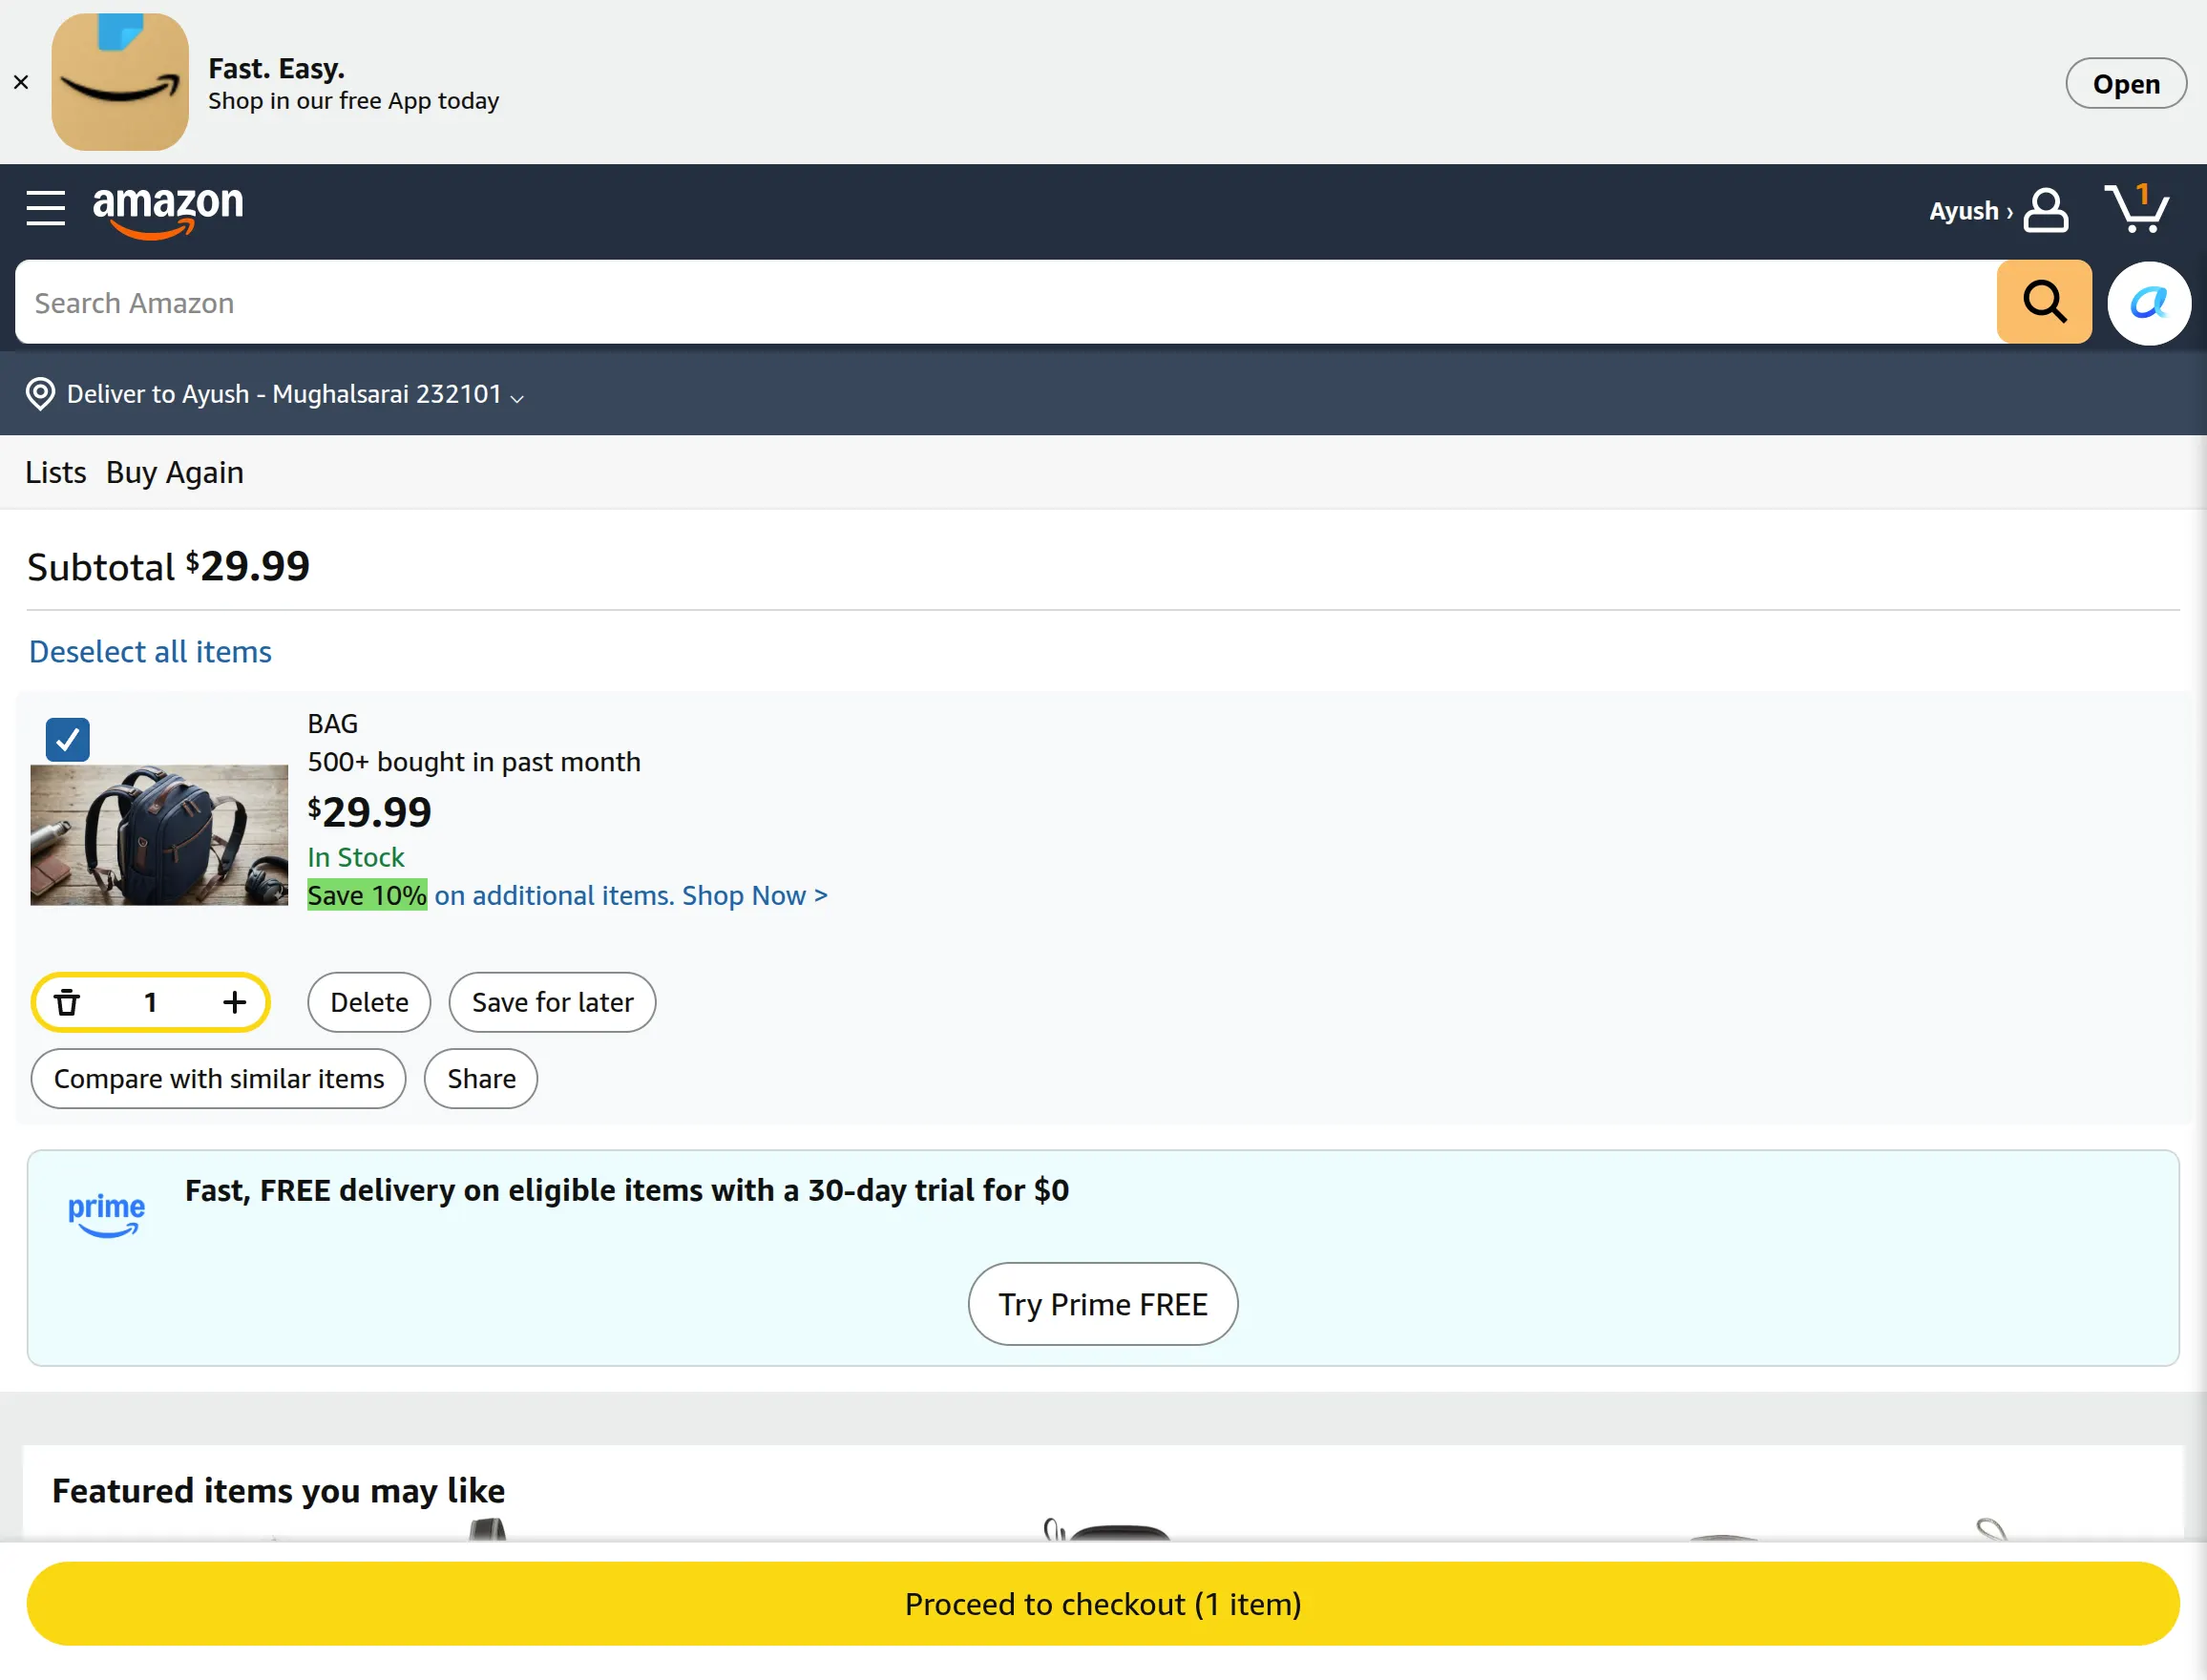Click the Featured items you may like heading

[278, 1491]
